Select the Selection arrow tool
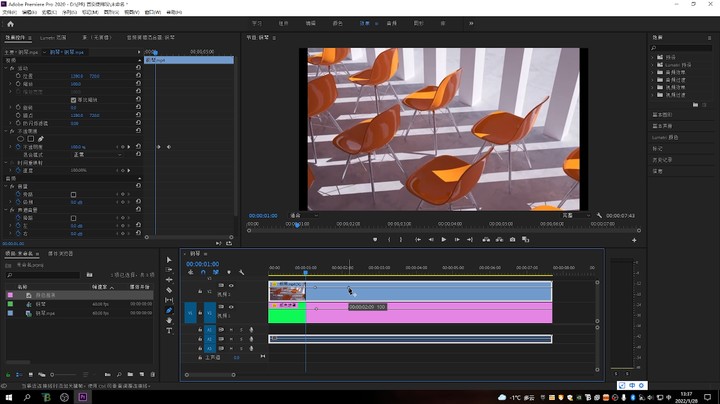Image resolution: width=720 pixels, height=404 pixels. pyautogui.click(x=169, y=260)
